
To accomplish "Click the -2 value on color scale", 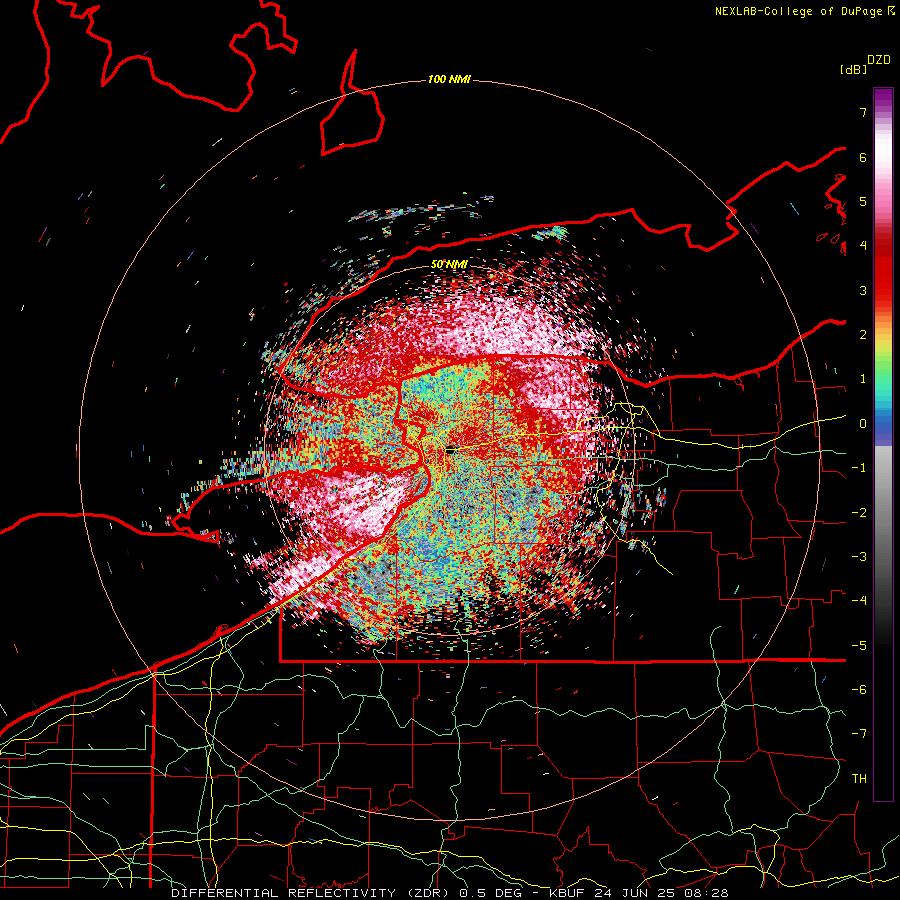I will point(859,513).
